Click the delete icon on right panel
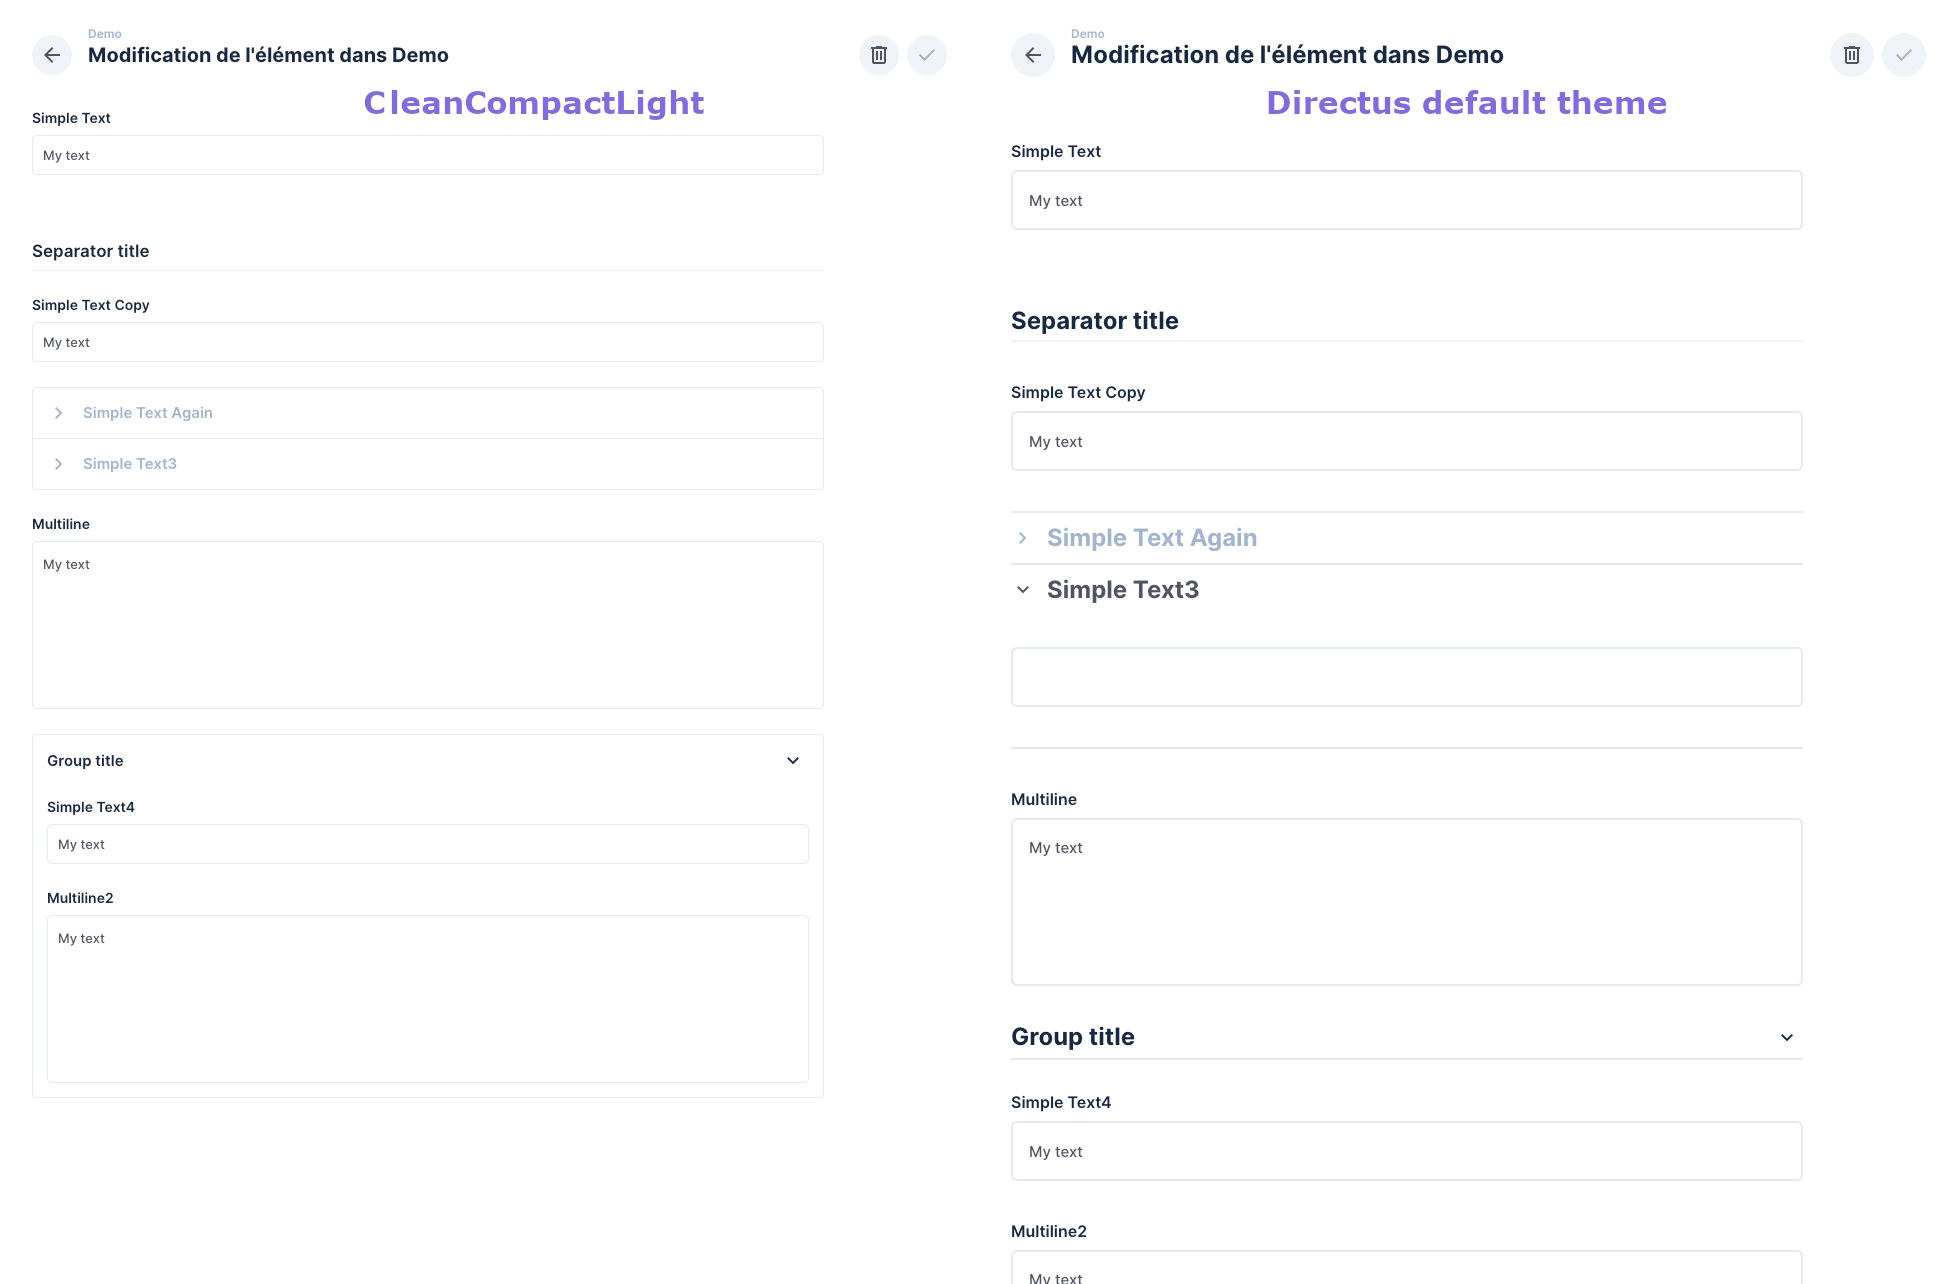The height and width of the screenshot is (1284, 1958). 1853,53
